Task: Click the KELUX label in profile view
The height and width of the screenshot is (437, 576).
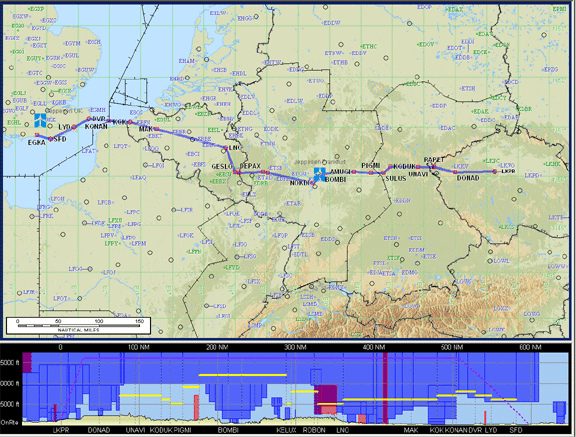Action: pyautogui.click(x=287, y=430)
